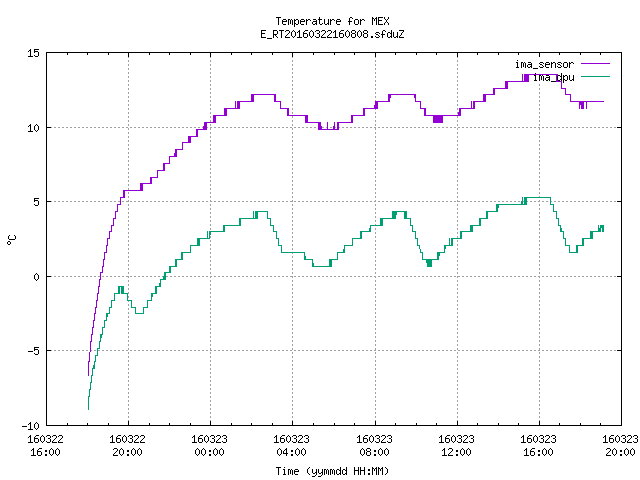Image resolution: width=640 pixels, height=480 pixels.
Task: Click the chart title 'Temperature for MEX'
Action: click(332, 21)
